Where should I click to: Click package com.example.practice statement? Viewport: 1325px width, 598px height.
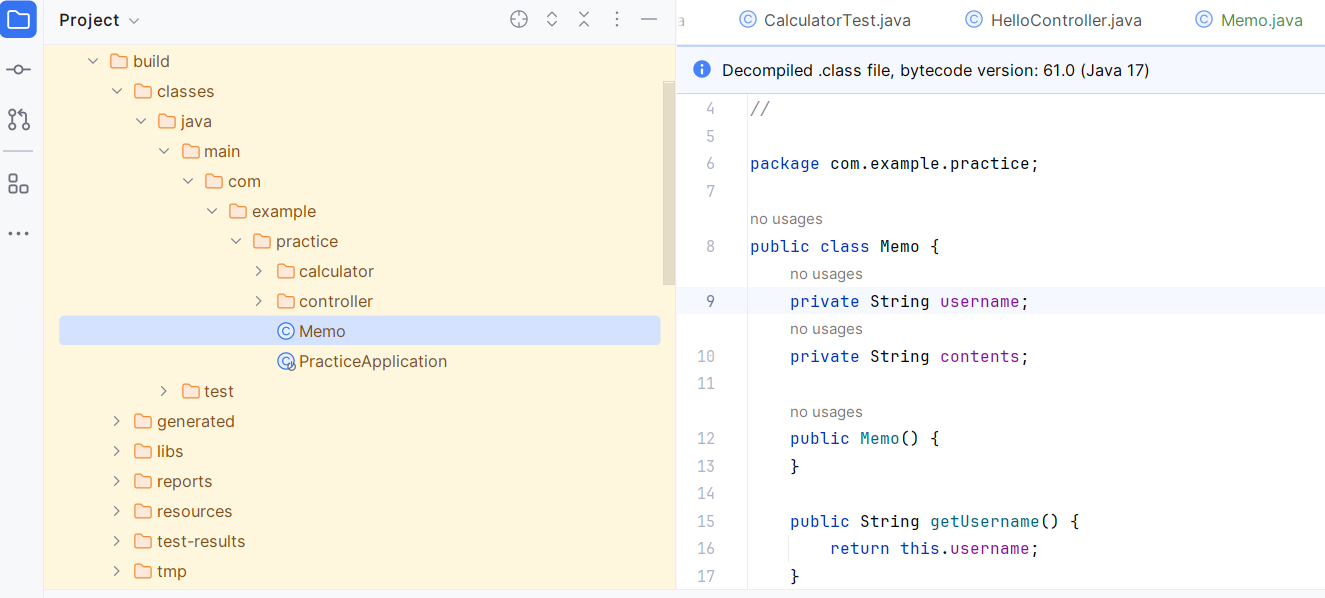tap(894, 163)
